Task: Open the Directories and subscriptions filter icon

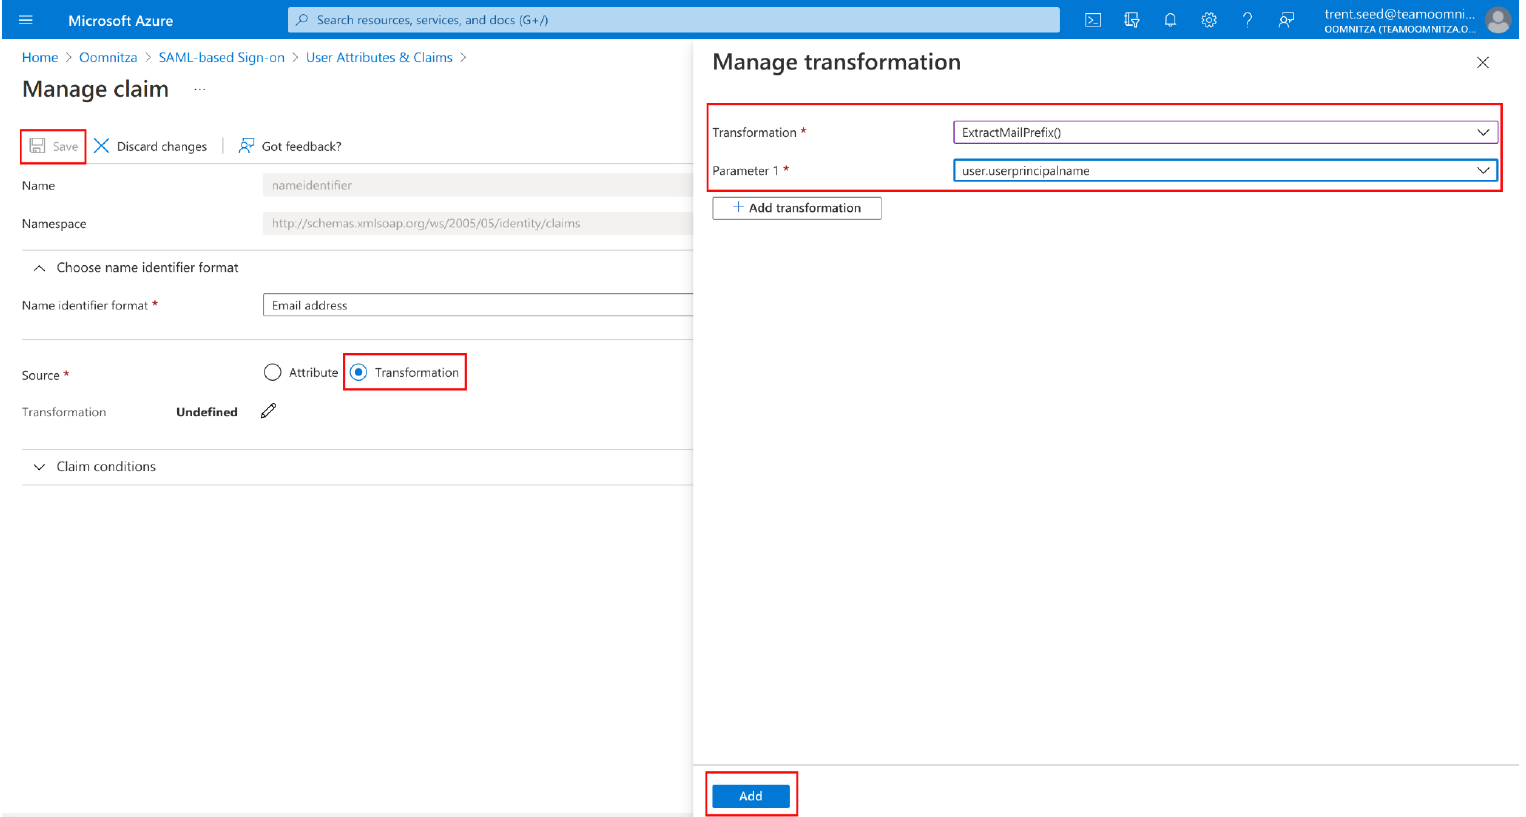Action: click(x=1131, y=20)
